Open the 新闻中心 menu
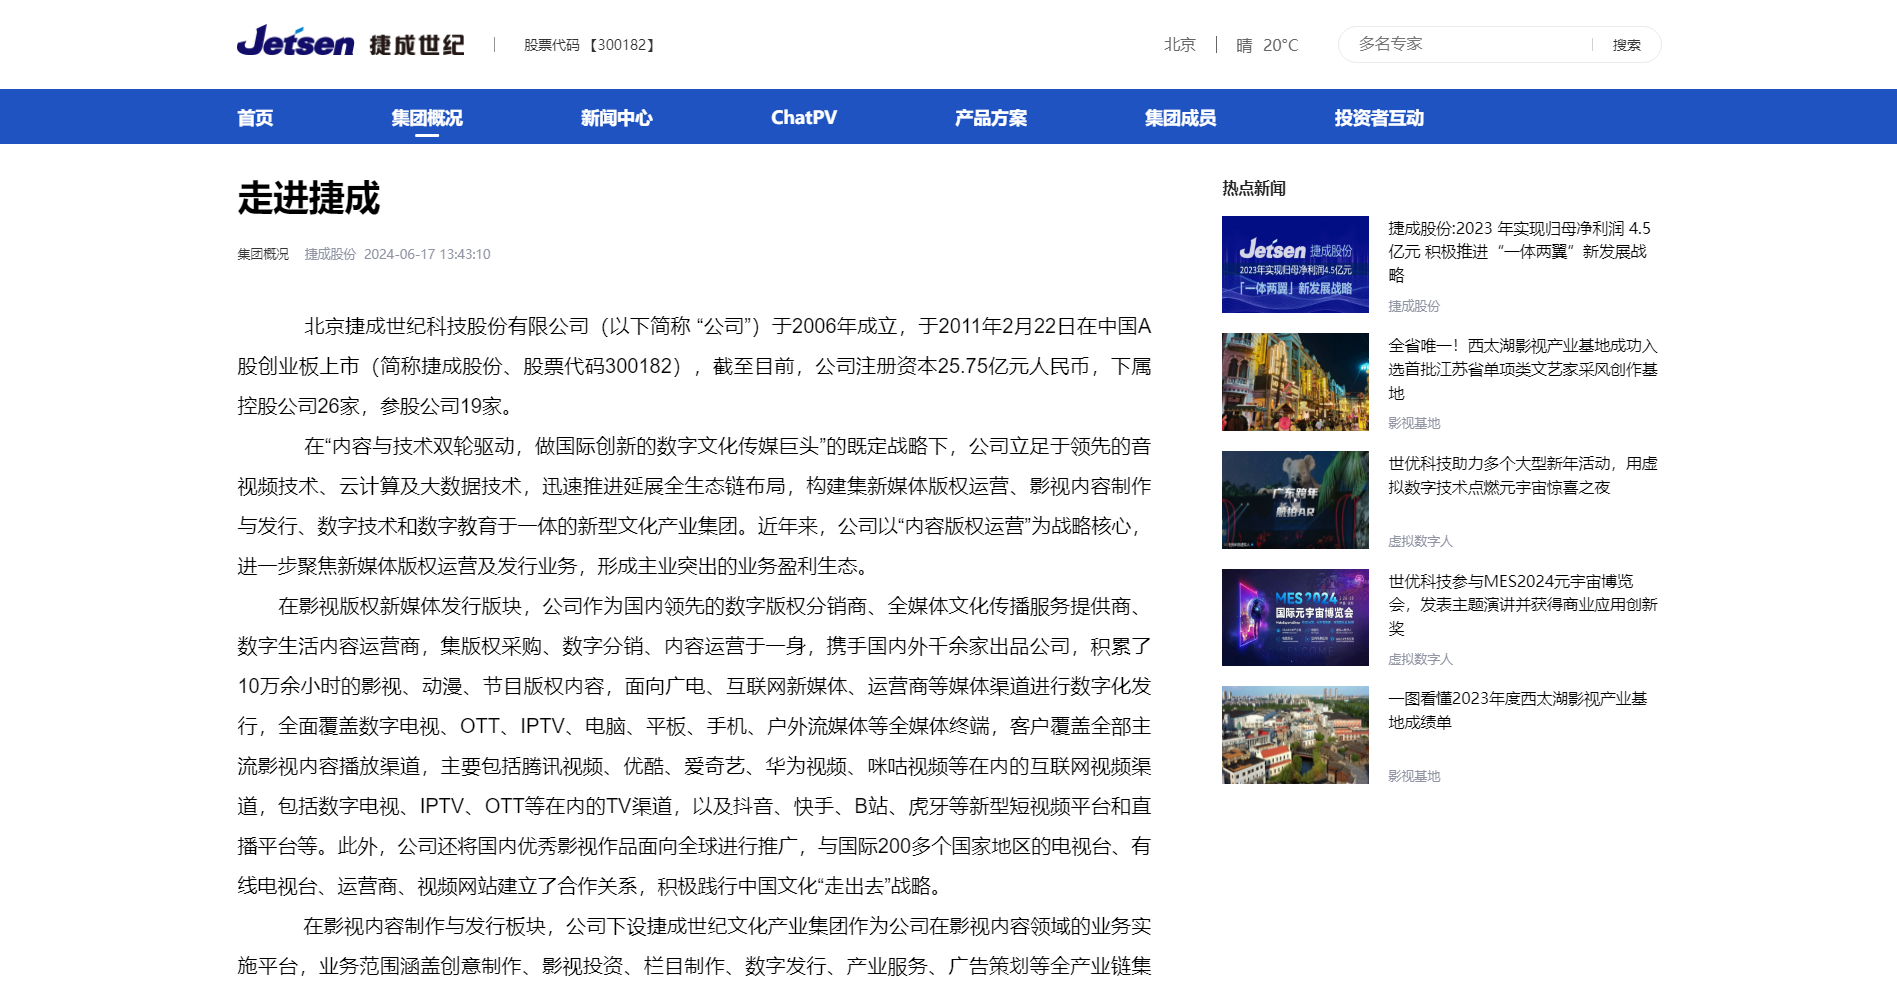1897x995 pixels. tap(616, 118)
